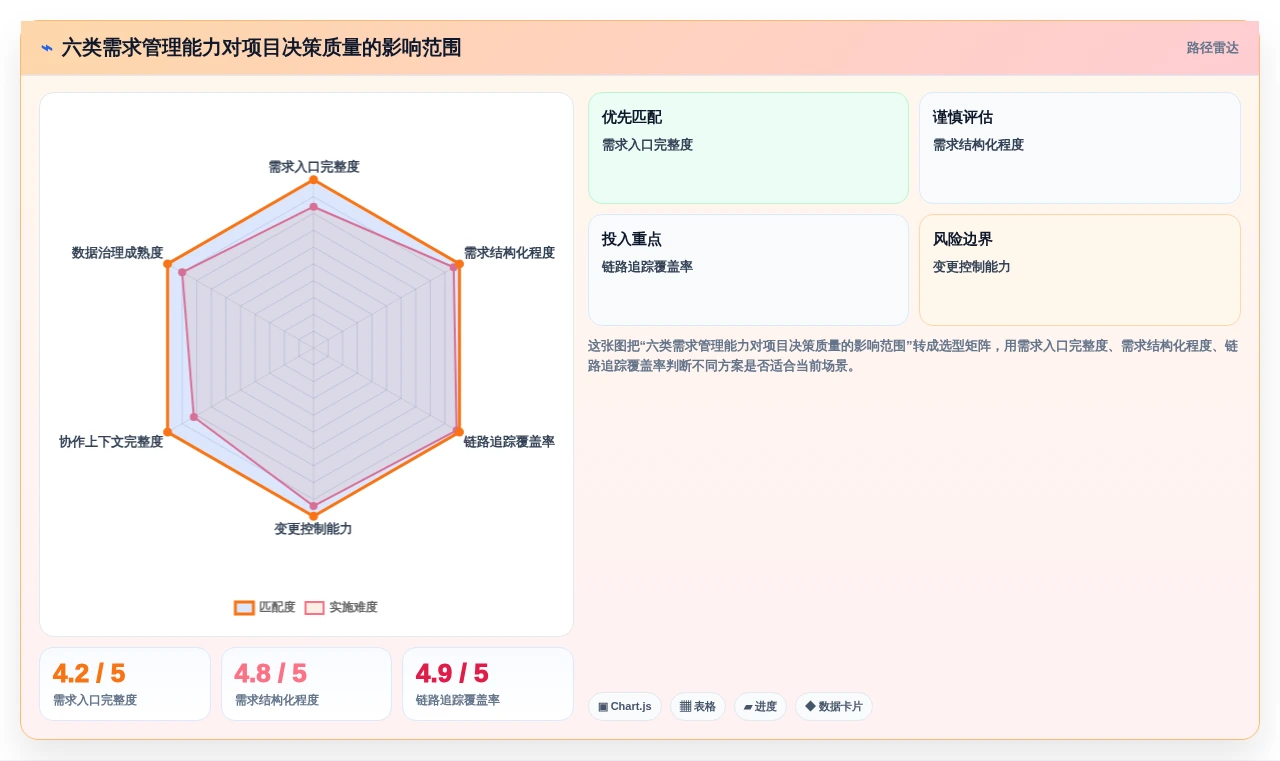Click the pink 实施难度 legend swatch
Screen dimensions: 1280x761
[314, 607]
